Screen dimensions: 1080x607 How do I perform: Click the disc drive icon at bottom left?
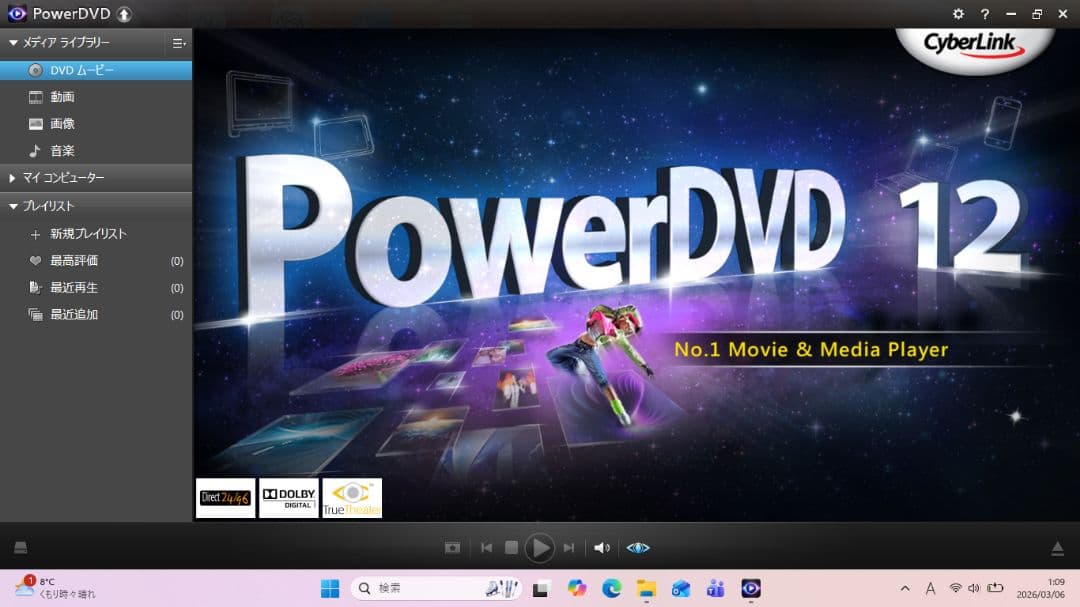point(21,548)
